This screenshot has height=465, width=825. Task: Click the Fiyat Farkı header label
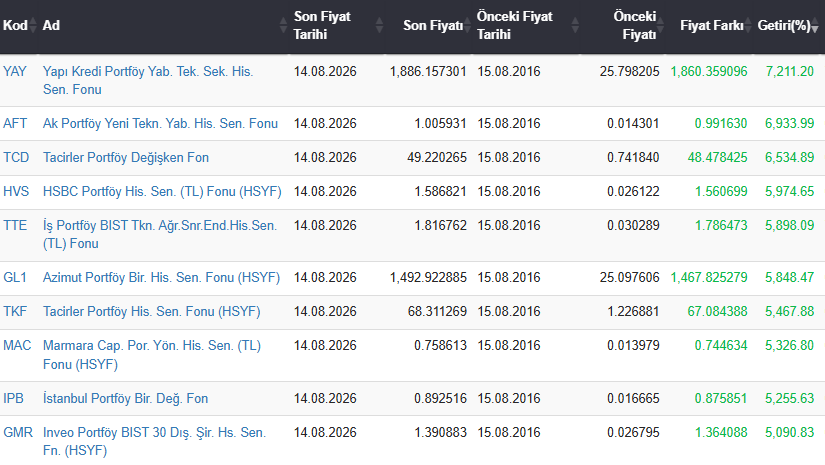711,25
